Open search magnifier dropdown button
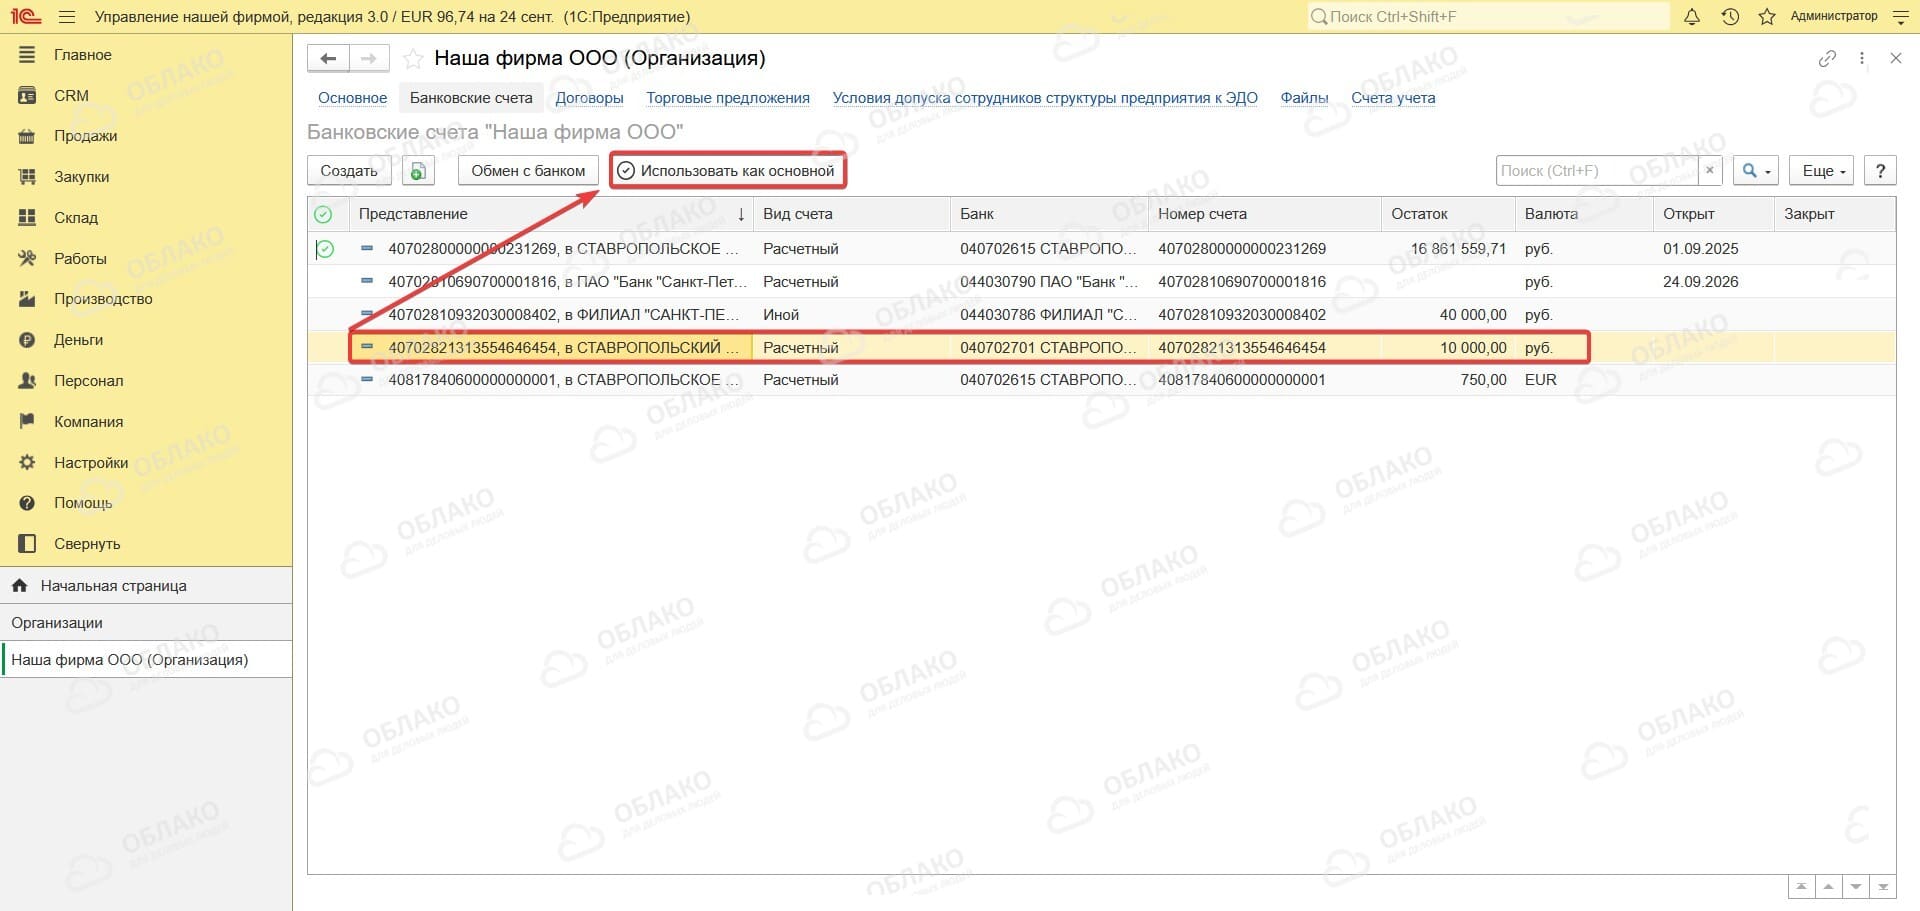Screen dimensions: 1920x911 point(1756,171)
